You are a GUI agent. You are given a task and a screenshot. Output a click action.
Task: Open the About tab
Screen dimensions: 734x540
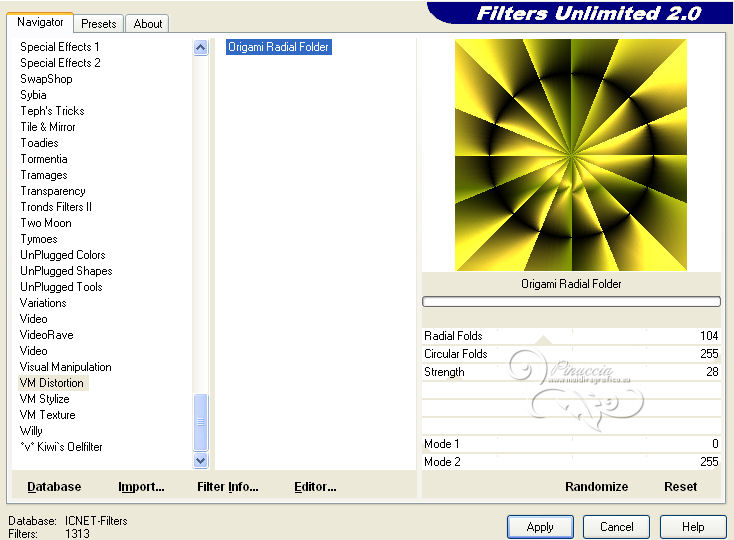pyautogui.click(x=148, y=23)
